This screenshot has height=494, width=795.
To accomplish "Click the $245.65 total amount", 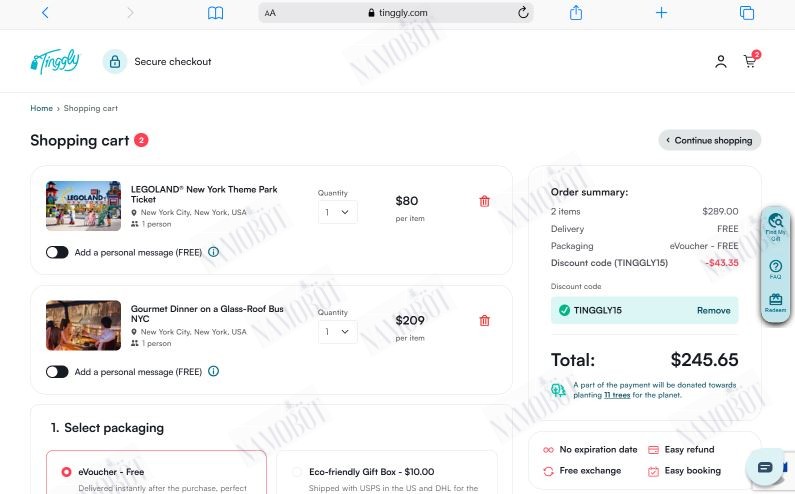I will (704, 360).
